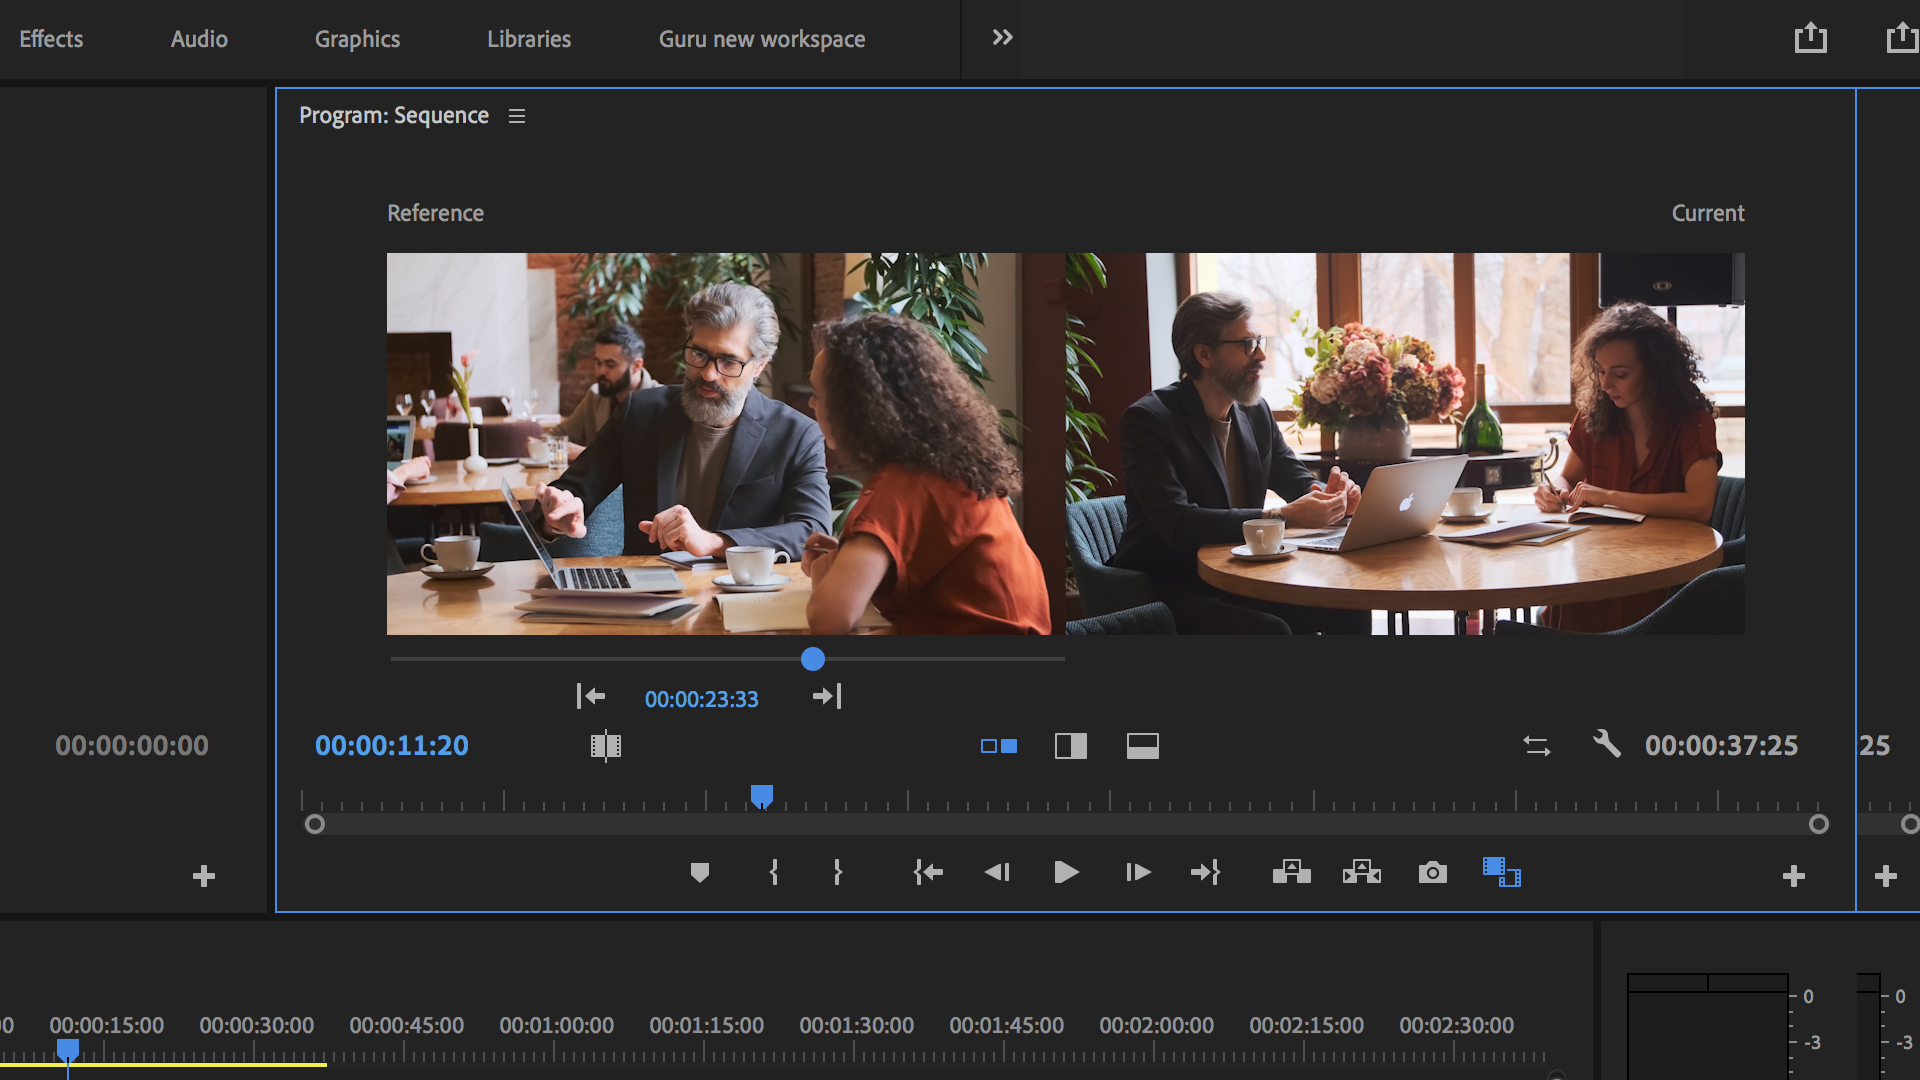1920x1080 pixels.
Task: Open the Libraries workspace tab
Action: (x=529, y=39)
